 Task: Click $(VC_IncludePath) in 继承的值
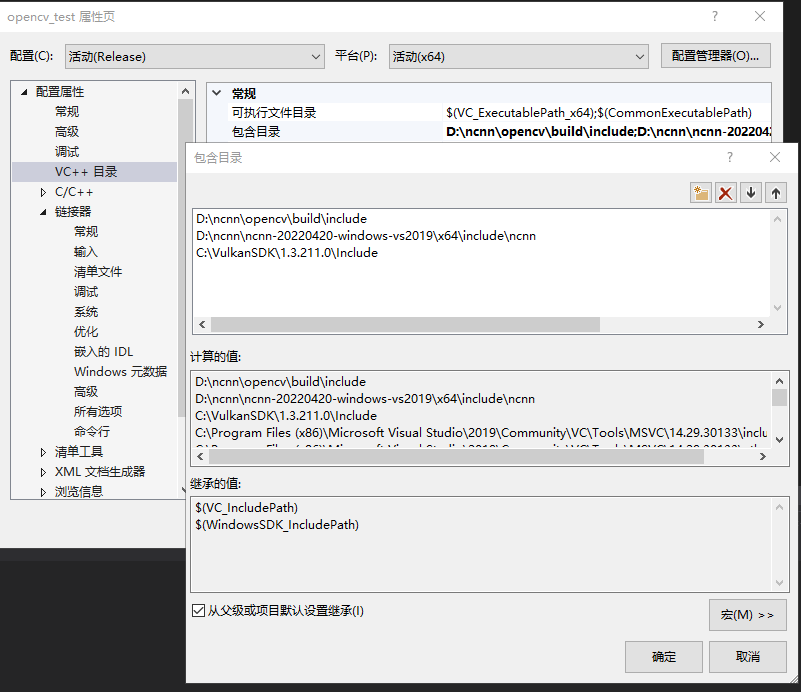click(246, 508)
